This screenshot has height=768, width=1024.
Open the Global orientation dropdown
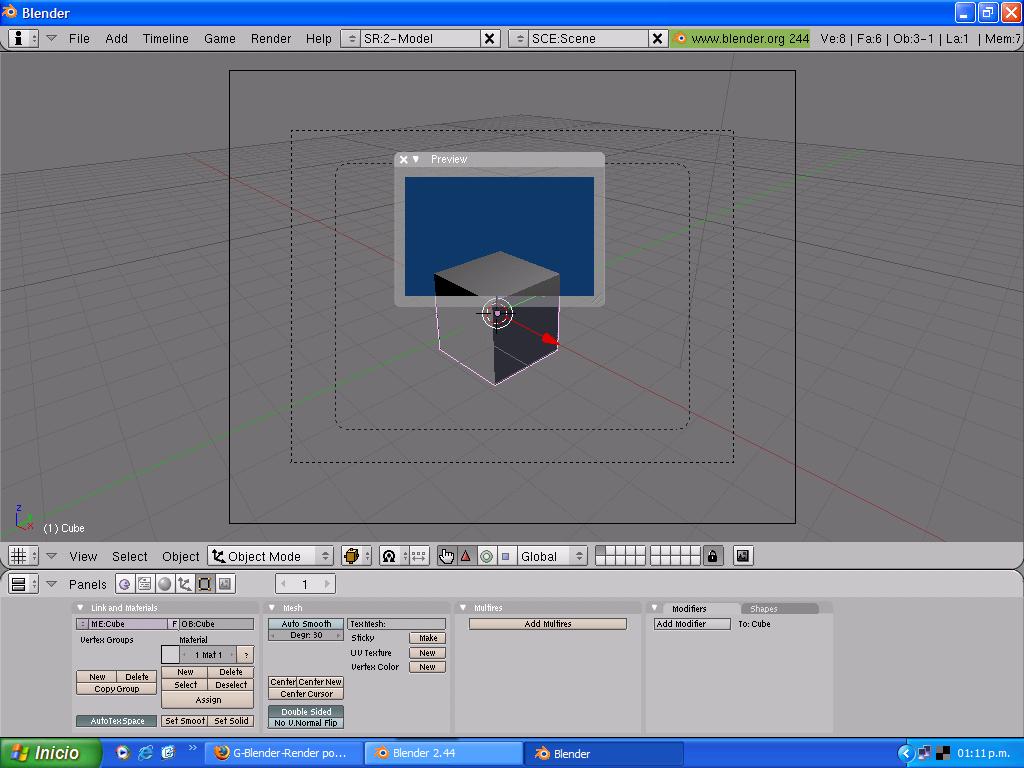pyautogui.click(x=552, y=556)
